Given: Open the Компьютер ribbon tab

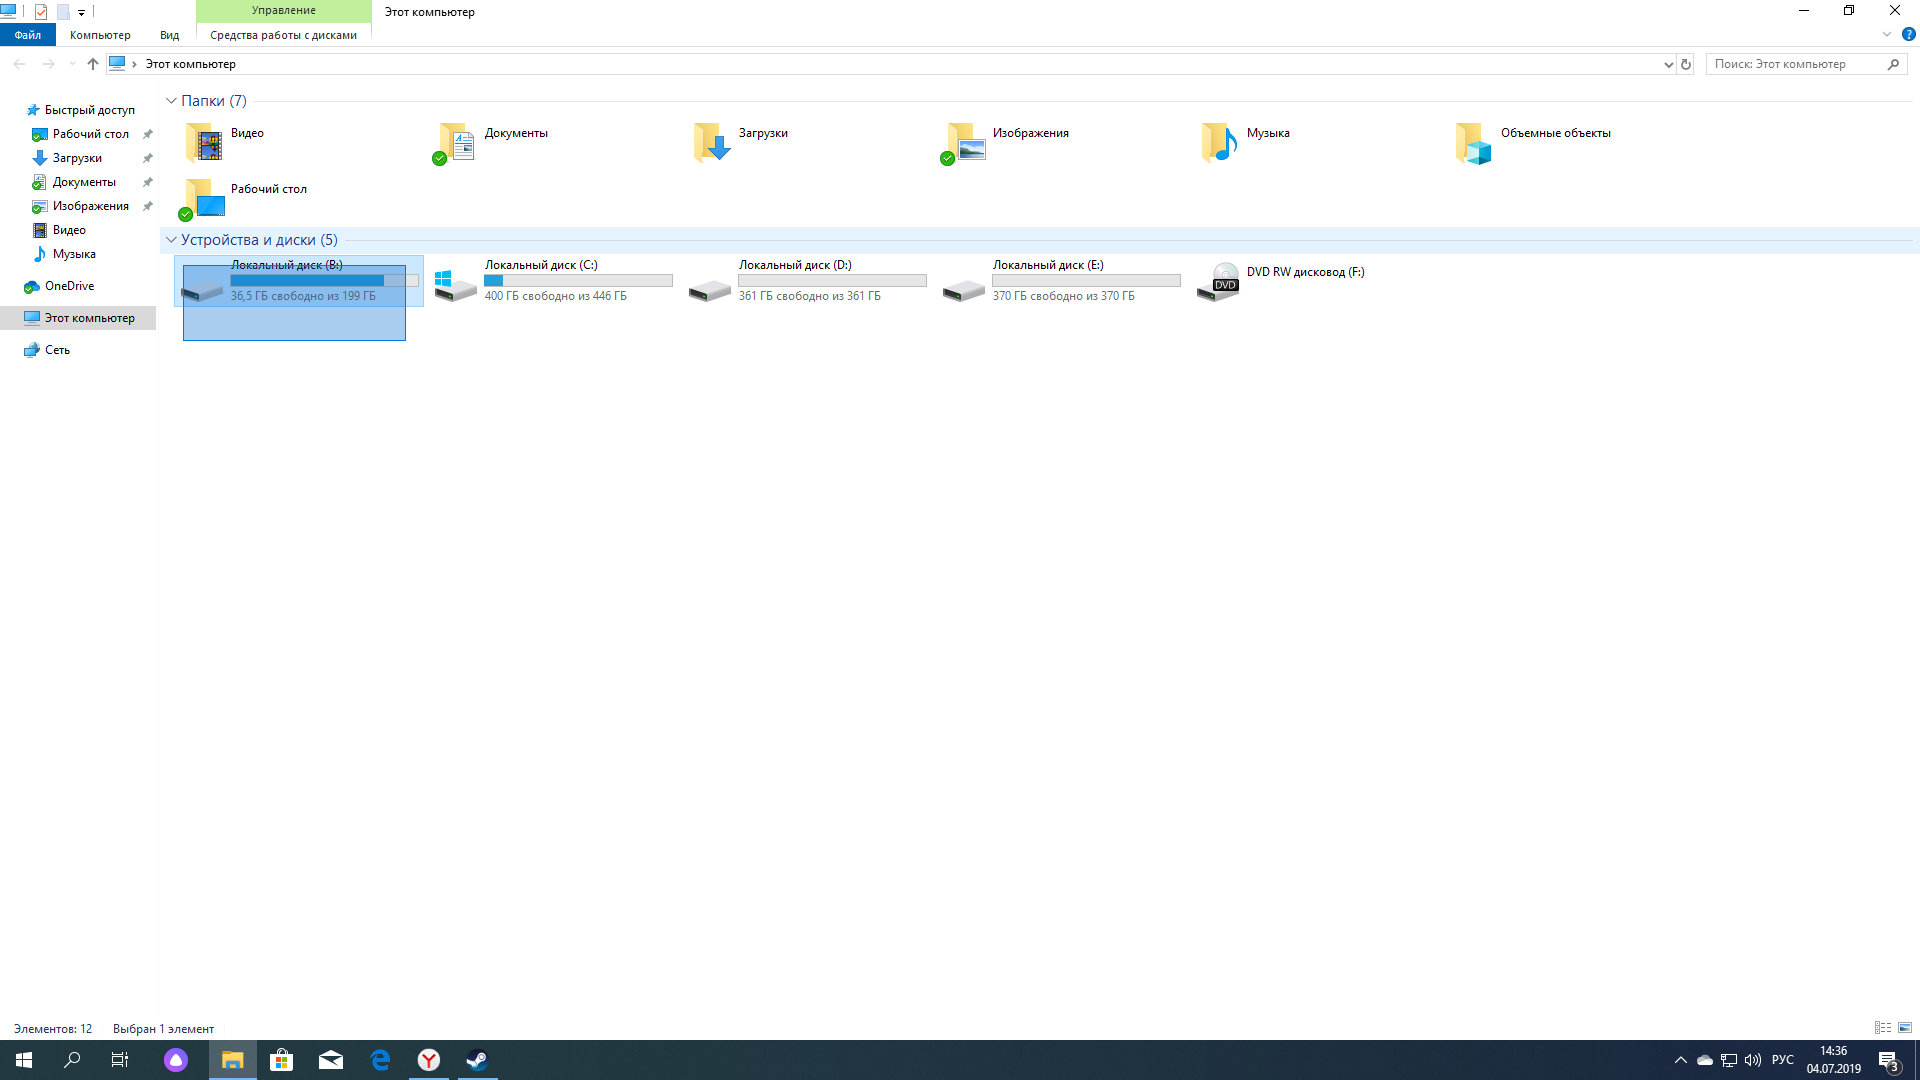Looking at the screenshot, I should 100,35.
